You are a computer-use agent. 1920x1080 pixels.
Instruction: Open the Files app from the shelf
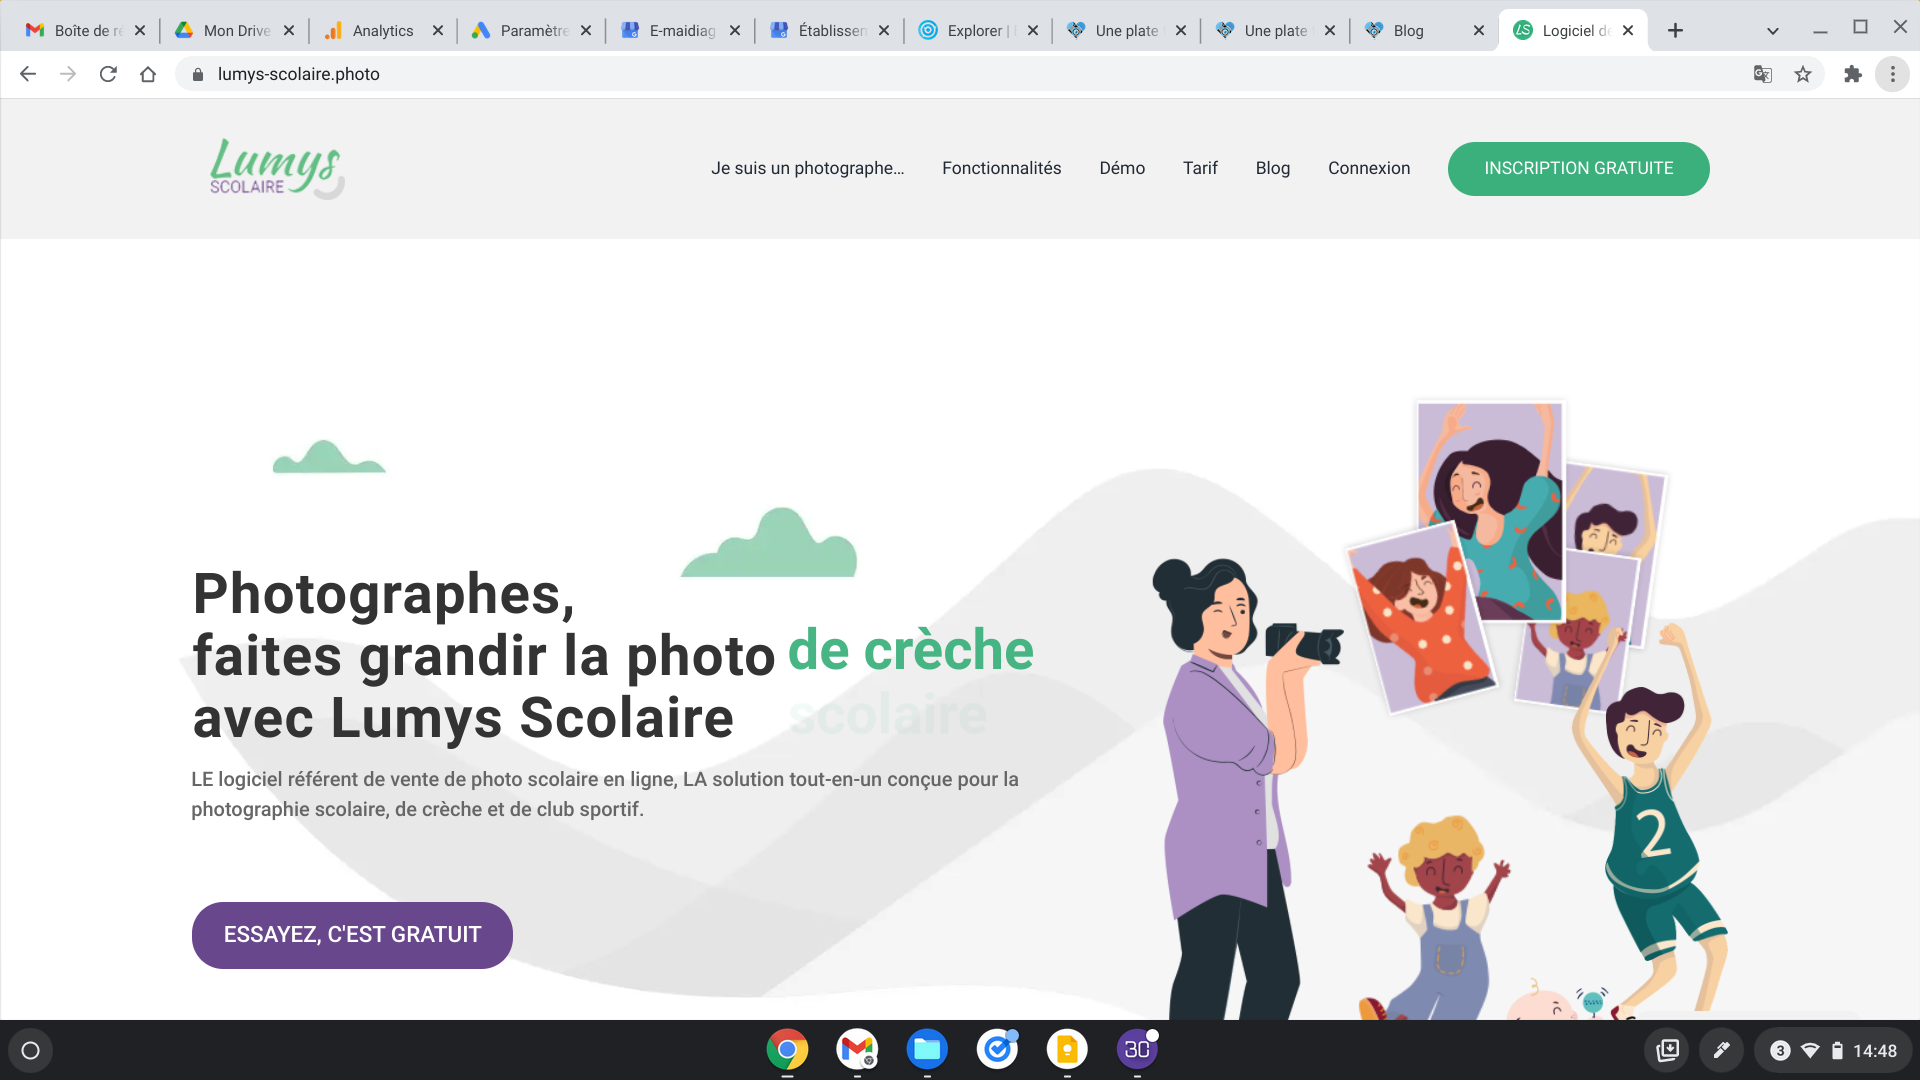pyautogui.click(x=927, y=1049)
